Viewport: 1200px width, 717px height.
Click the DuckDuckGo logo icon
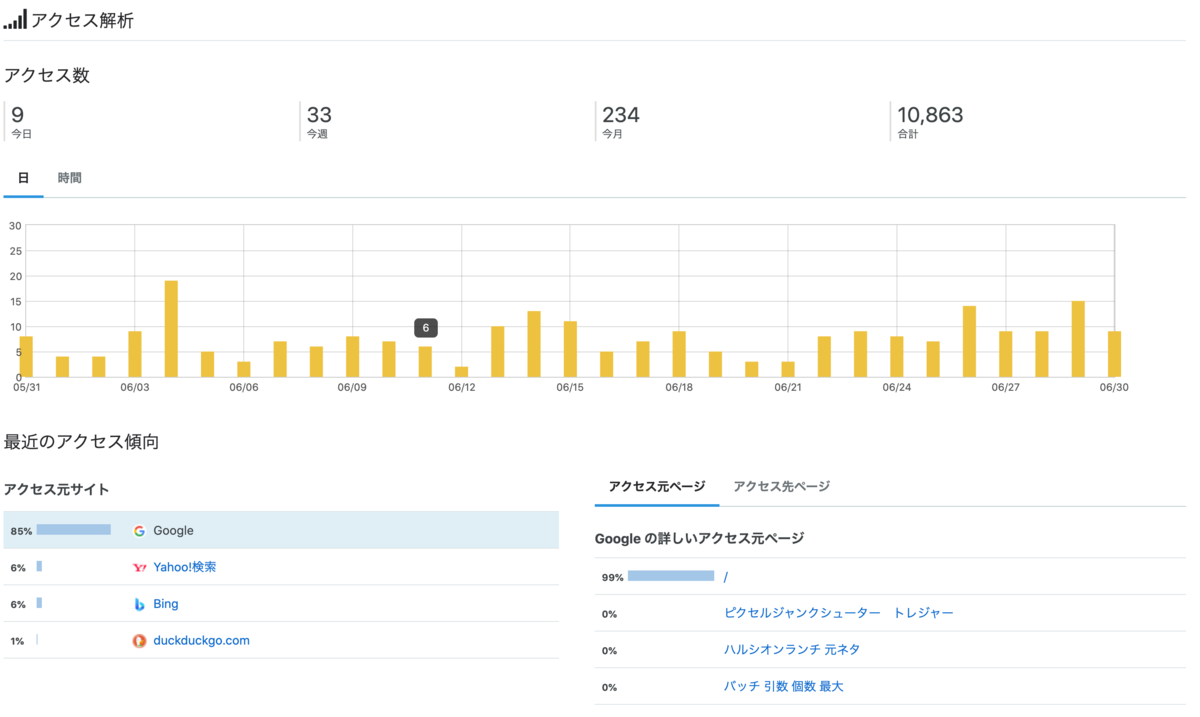pos(139,640)
